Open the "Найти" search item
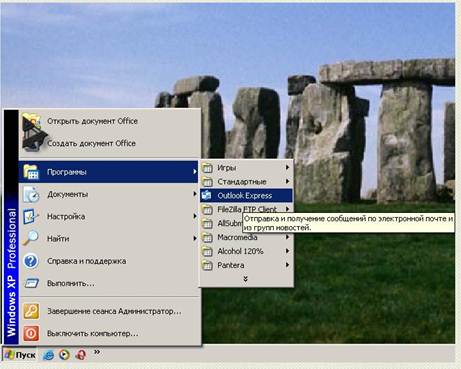This screenshot has height=369, width=461. pyautogui.click(x=109, y=239)
